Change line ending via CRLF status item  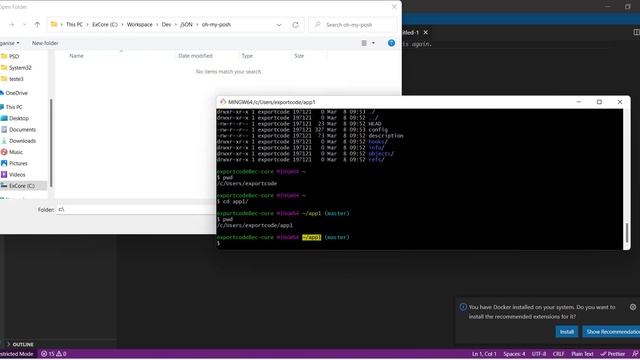tap(558, 354)
